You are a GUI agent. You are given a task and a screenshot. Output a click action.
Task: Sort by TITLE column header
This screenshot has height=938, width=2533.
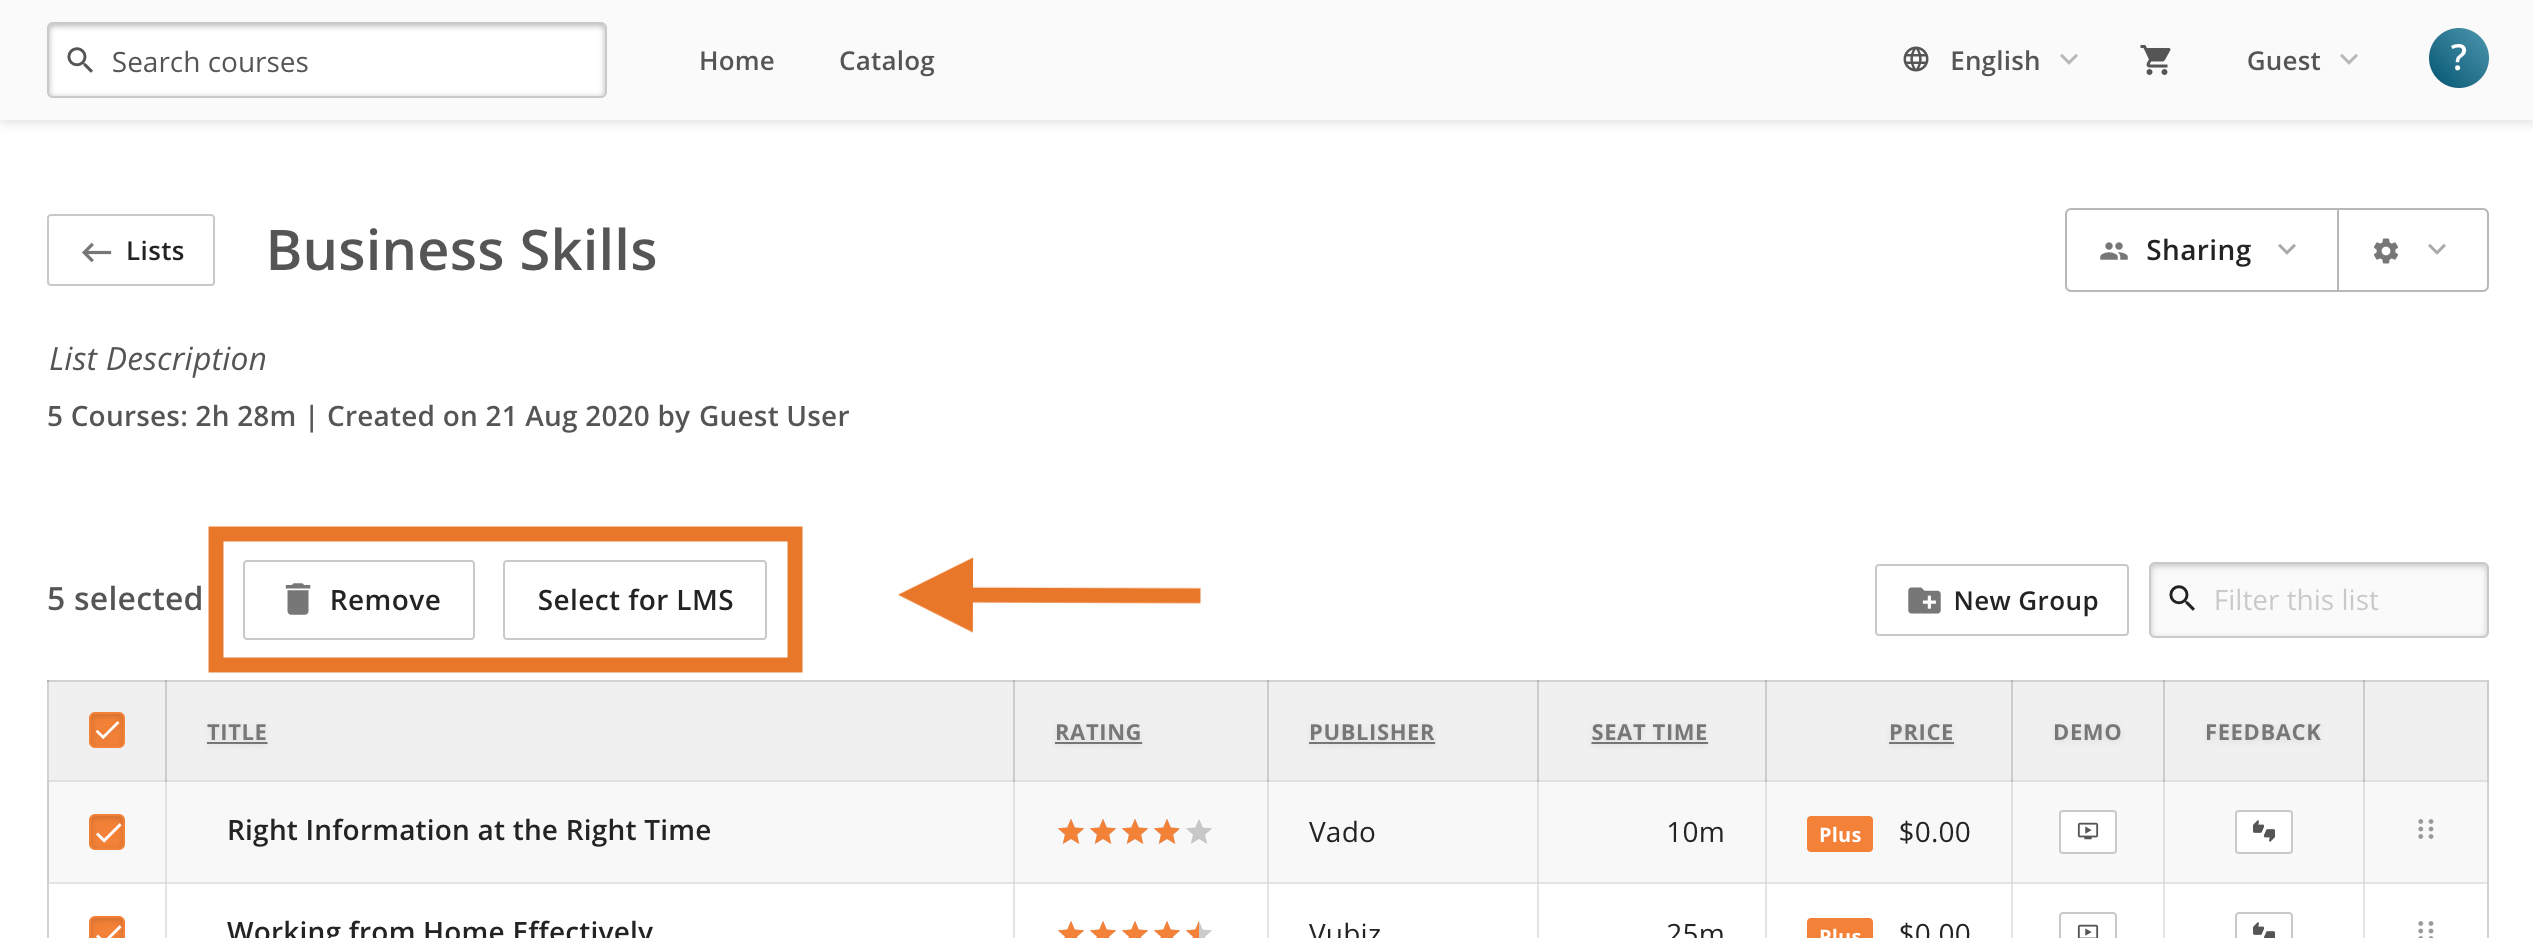[237, 732]
